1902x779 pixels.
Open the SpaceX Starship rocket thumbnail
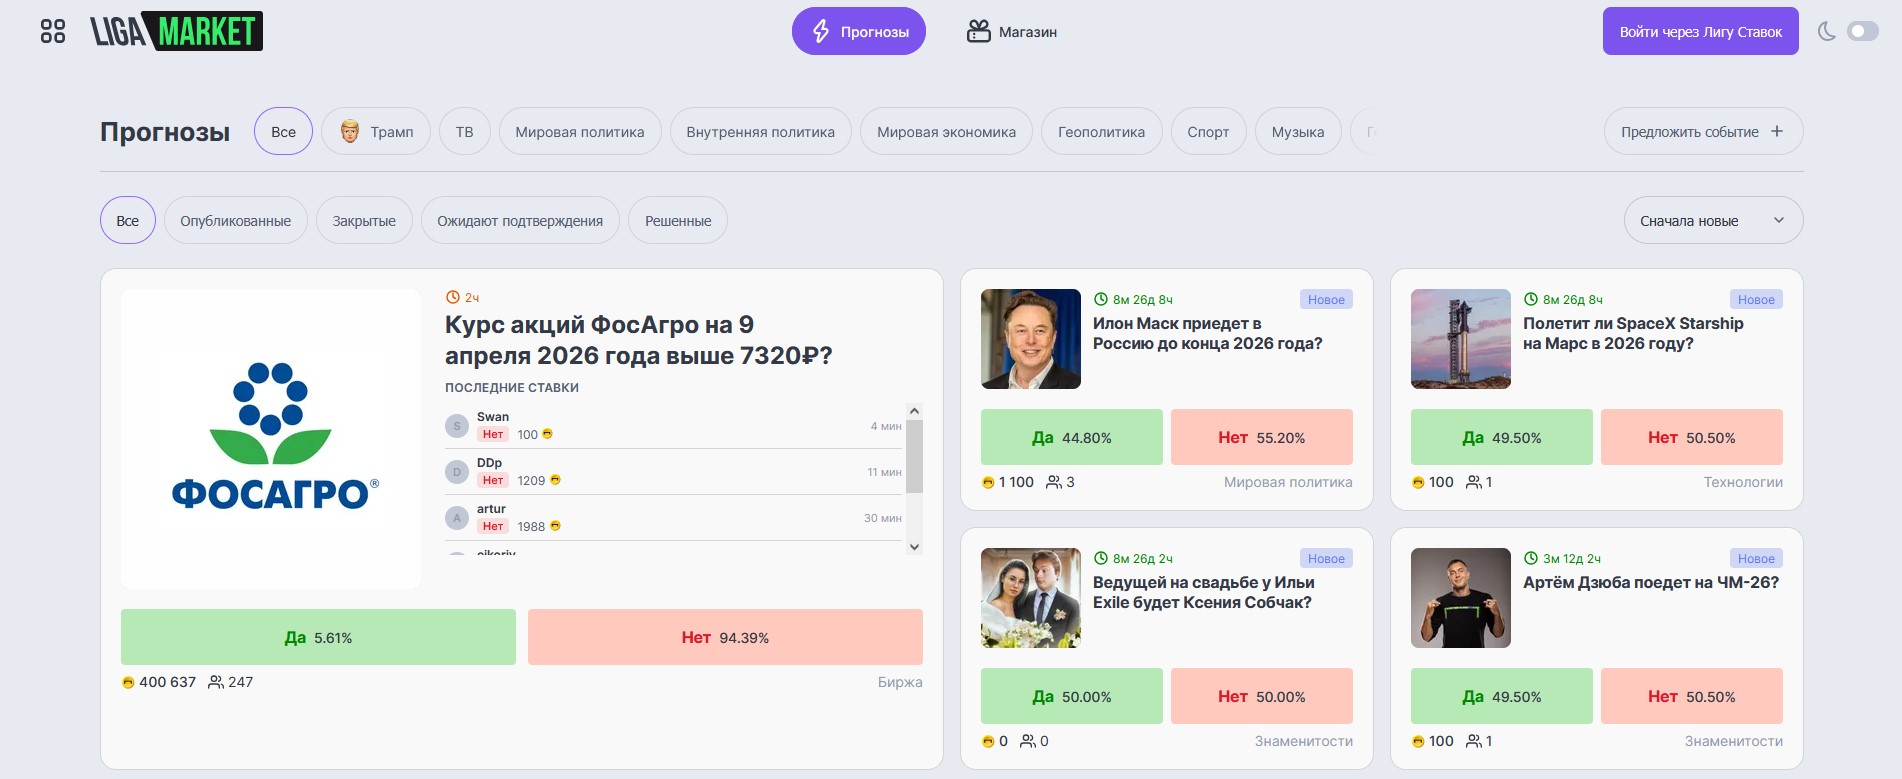tap(1460, 339)
